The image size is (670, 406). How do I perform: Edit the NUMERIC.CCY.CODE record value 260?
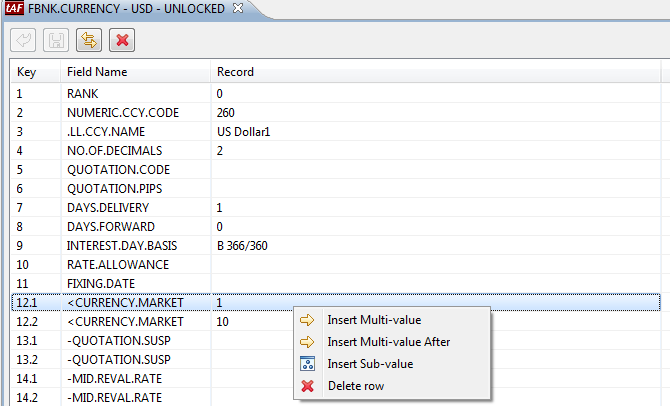point(226,112)
